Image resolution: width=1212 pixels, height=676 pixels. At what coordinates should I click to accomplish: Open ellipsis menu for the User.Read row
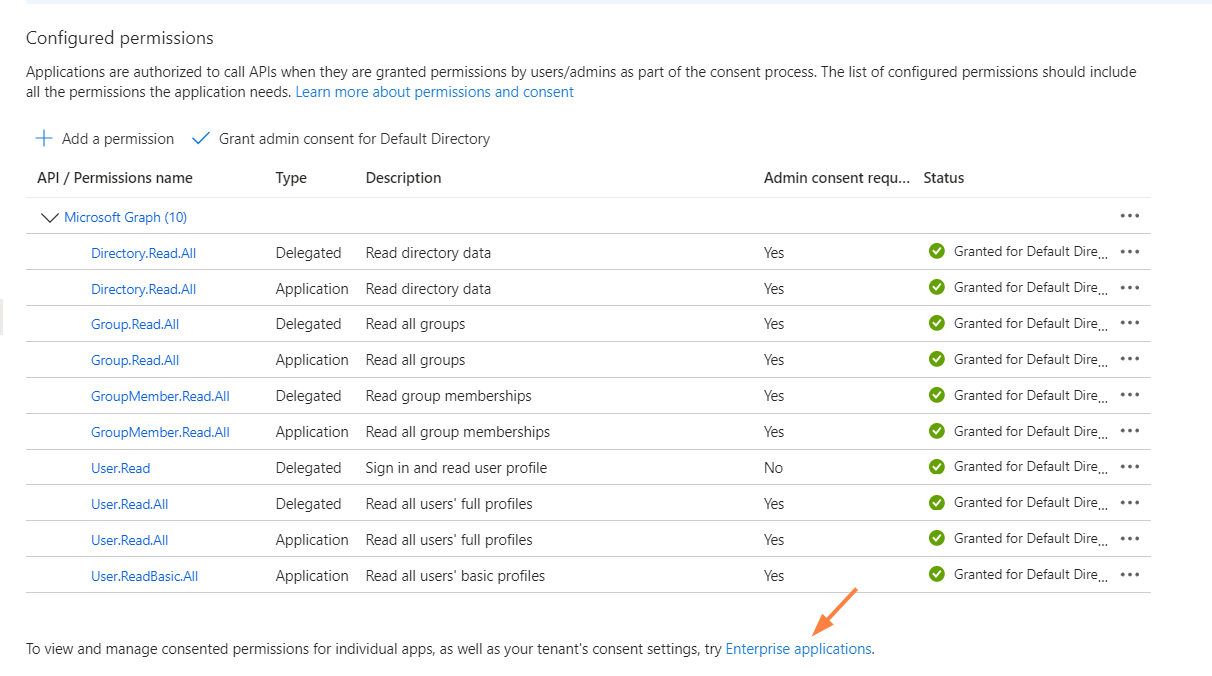coord(1130,467)
